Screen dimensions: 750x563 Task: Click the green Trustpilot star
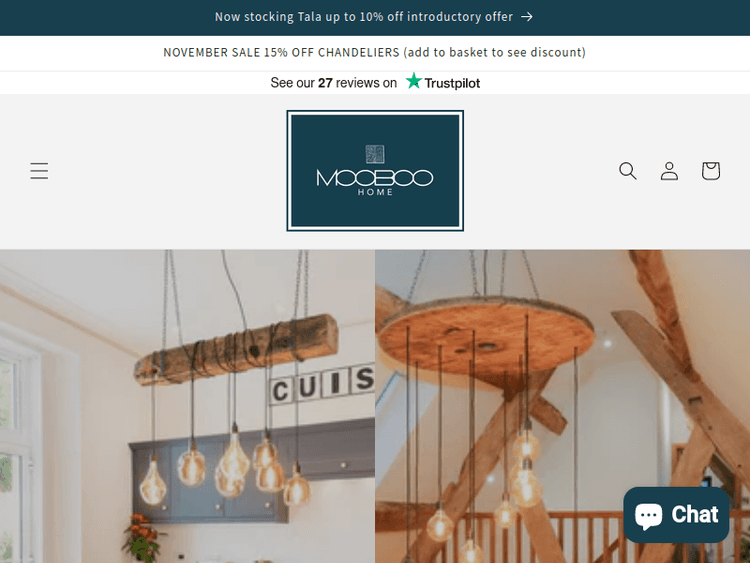[x=414, y=81]
